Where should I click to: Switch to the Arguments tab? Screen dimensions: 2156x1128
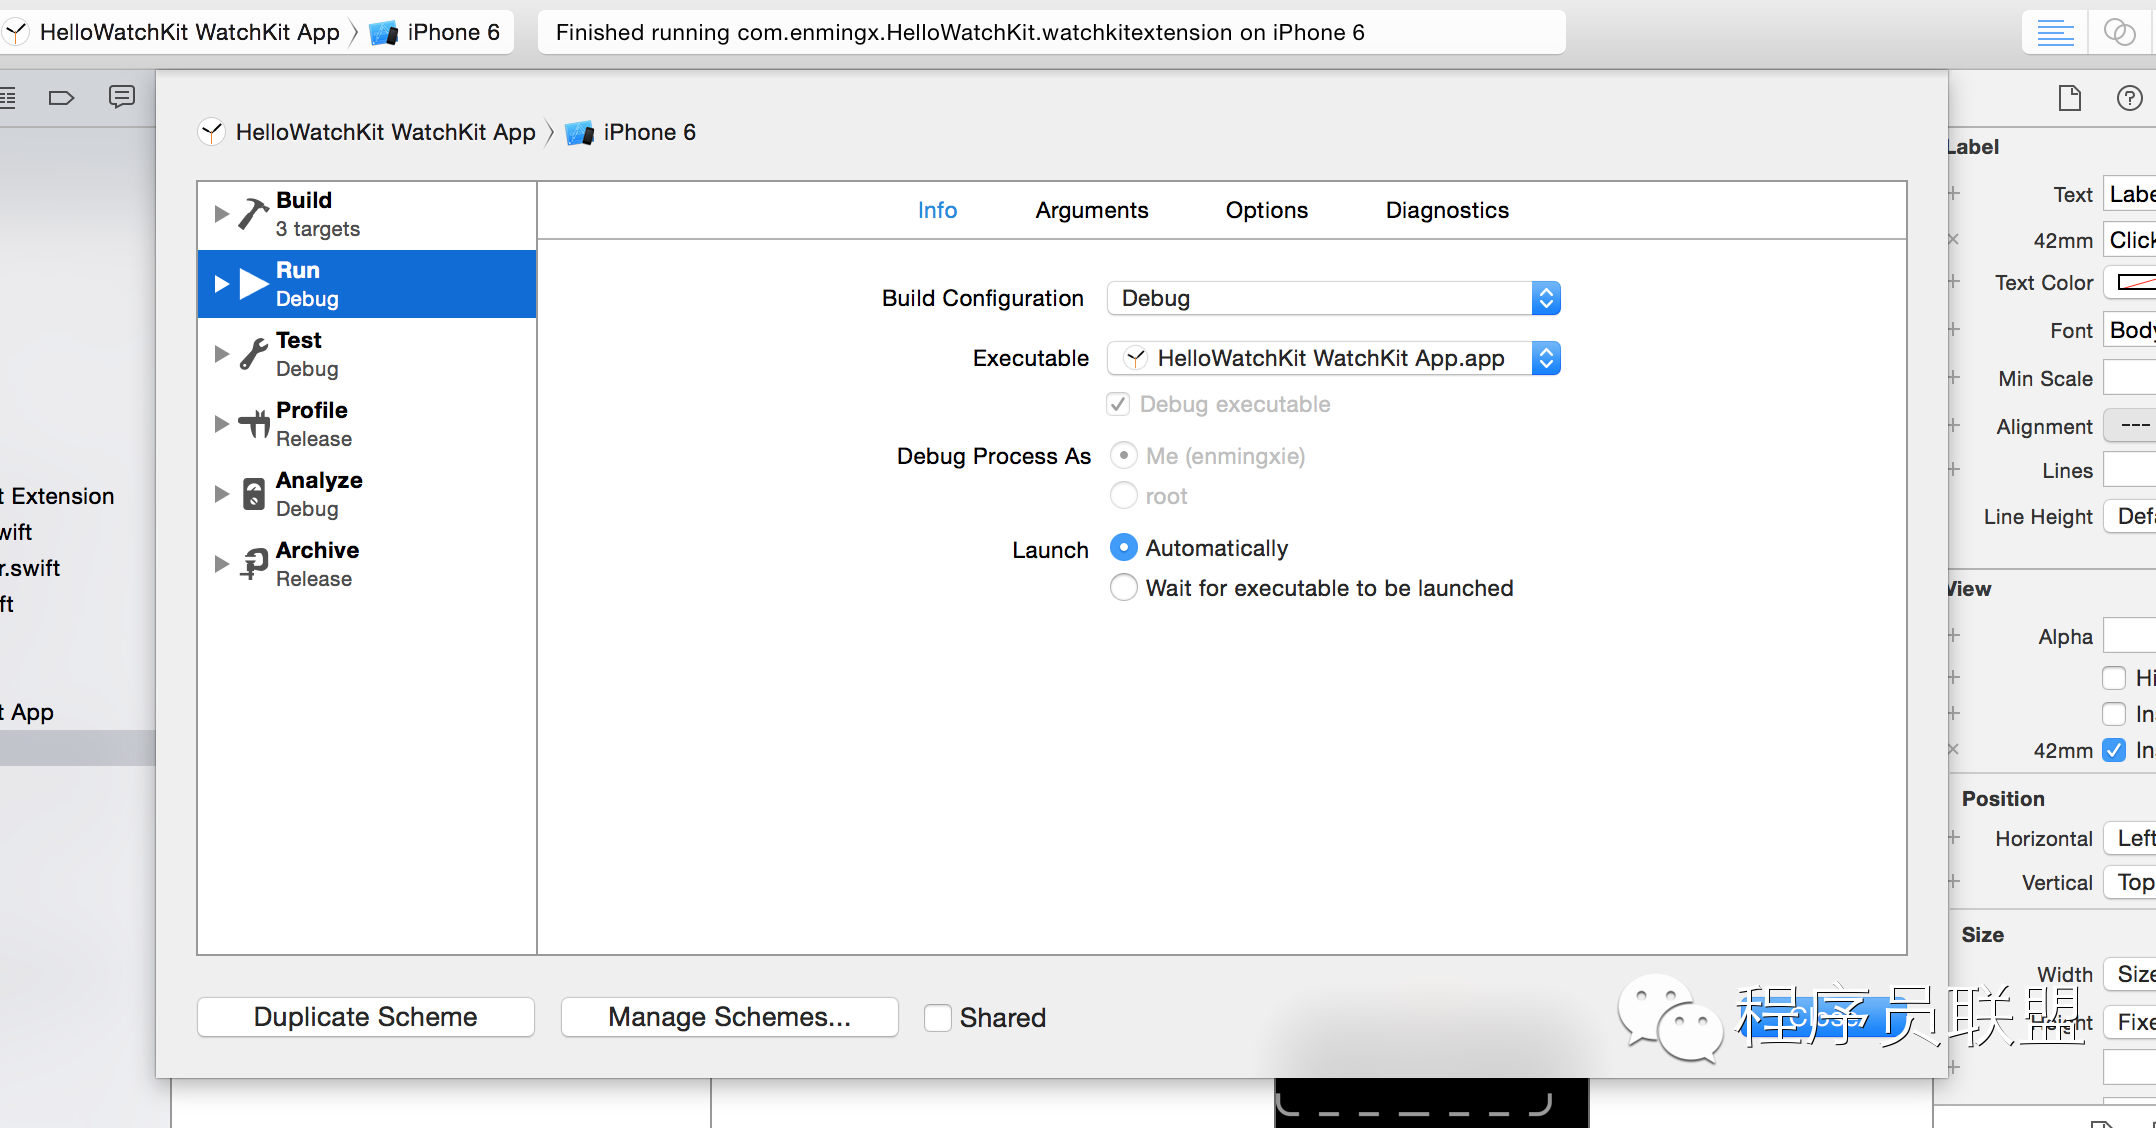coord(1092,210)
